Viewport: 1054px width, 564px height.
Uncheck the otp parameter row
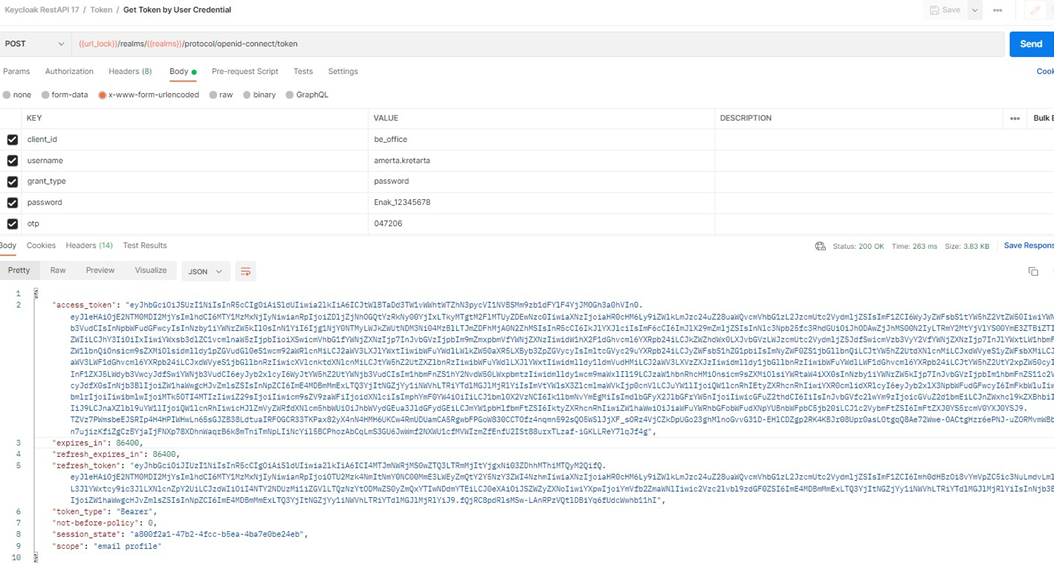(12, 224)
